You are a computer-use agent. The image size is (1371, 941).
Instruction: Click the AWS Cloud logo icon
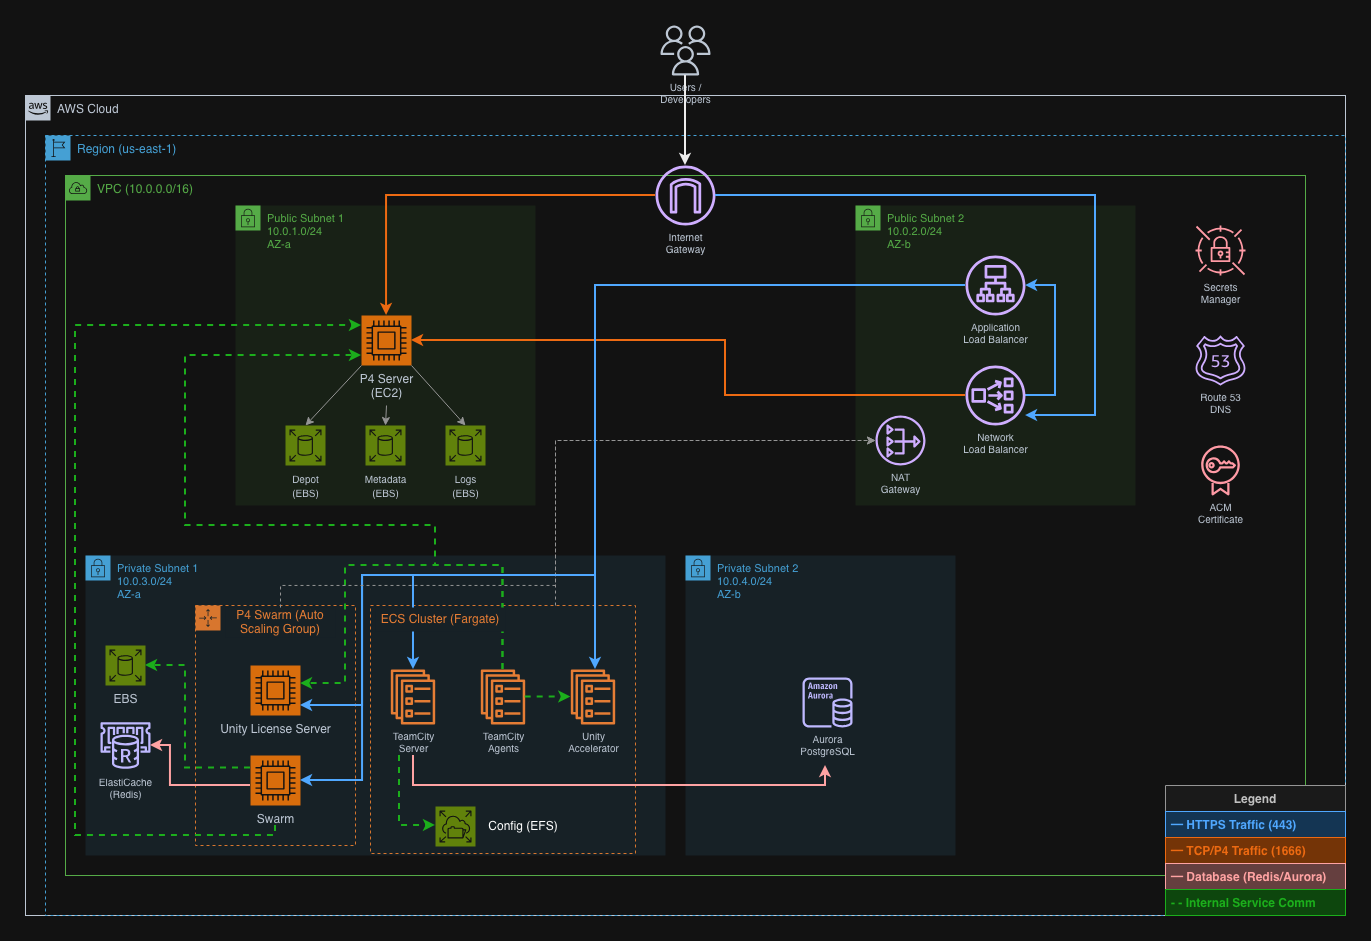click(38, 108)
